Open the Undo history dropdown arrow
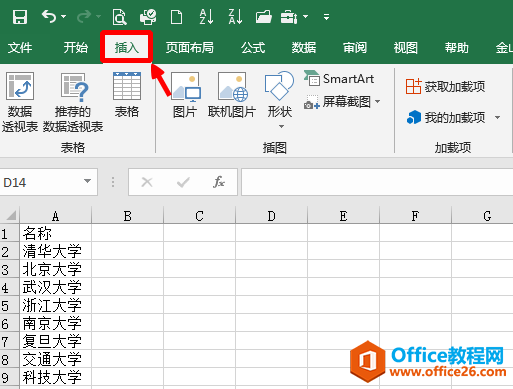 click(x=63, y=16)
